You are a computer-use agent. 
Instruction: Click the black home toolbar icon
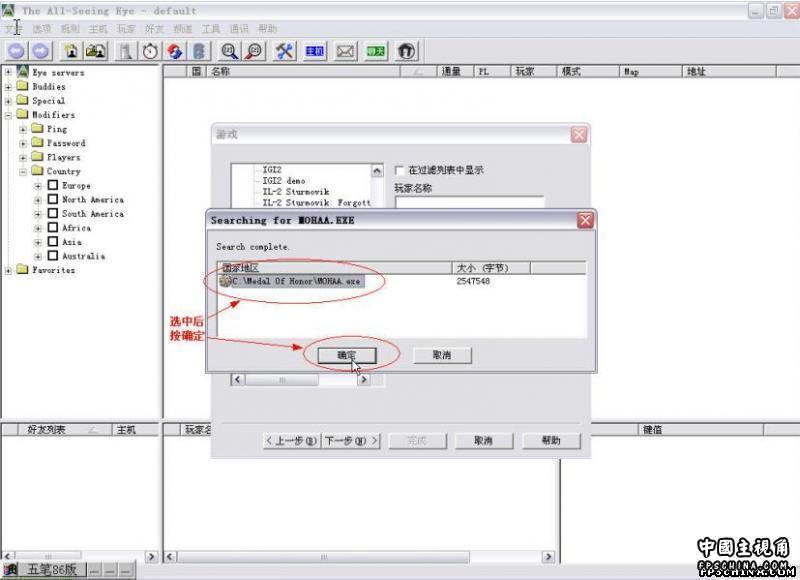(x=407, y=51)
